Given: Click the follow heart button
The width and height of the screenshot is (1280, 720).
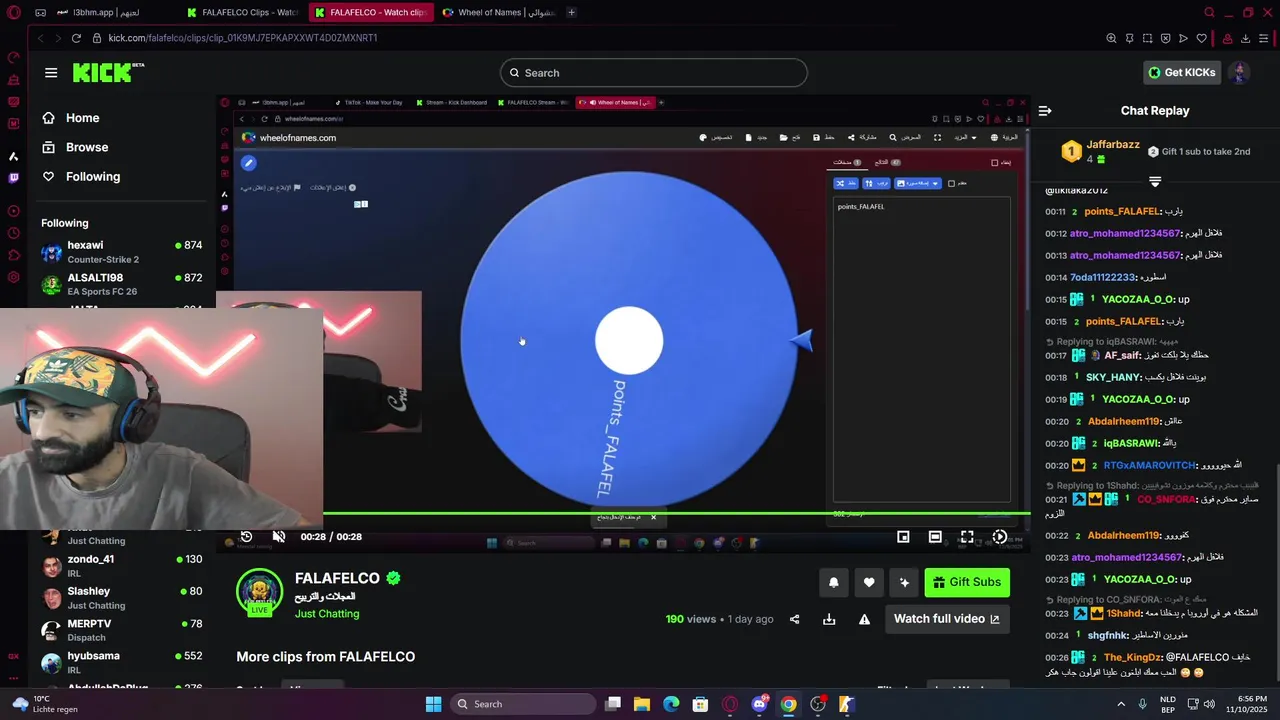Looking at the screenshot, I should (x=869, y=582).
